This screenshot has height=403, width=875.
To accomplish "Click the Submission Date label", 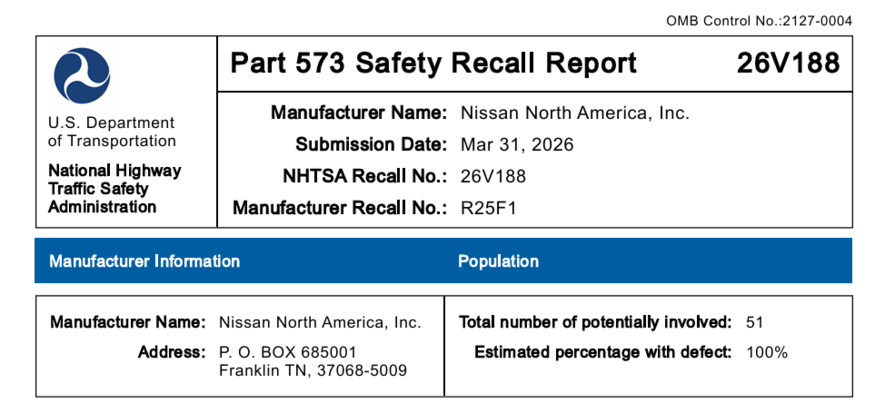I will [370, 145].
